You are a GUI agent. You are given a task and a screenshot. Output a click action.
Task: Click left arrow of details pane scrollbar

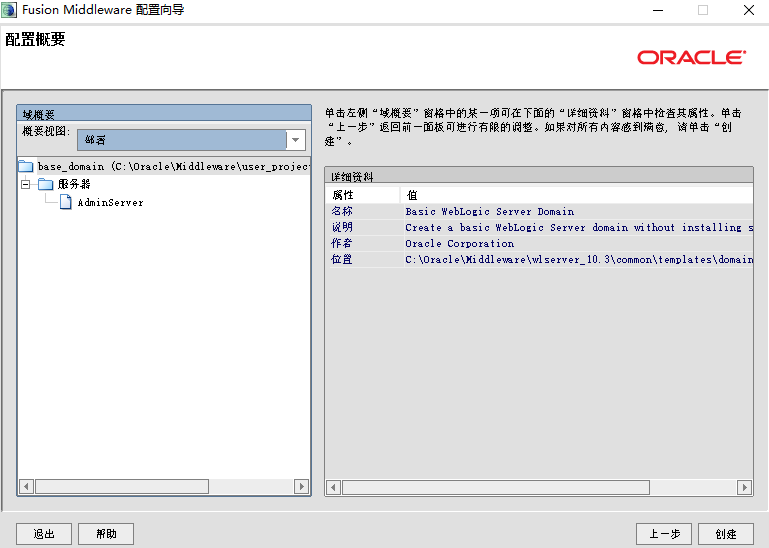click(333, 488)
